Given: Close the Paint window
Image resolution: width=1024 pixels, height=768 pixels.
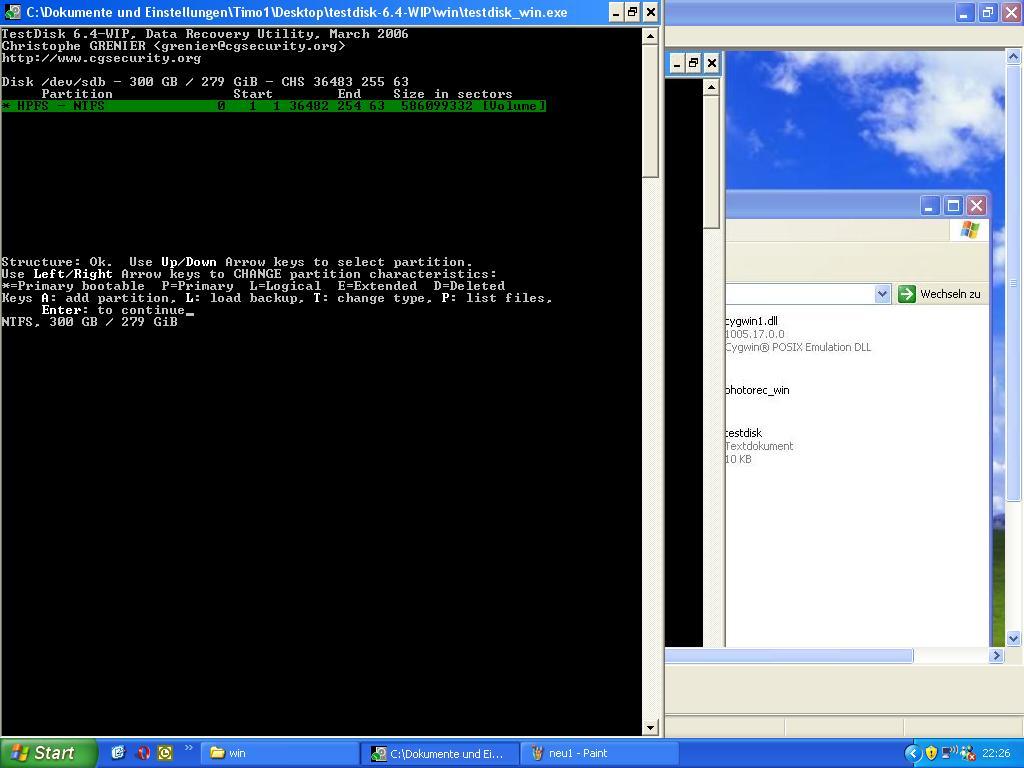Looking at the screenshot, I should pos(1011,12).
